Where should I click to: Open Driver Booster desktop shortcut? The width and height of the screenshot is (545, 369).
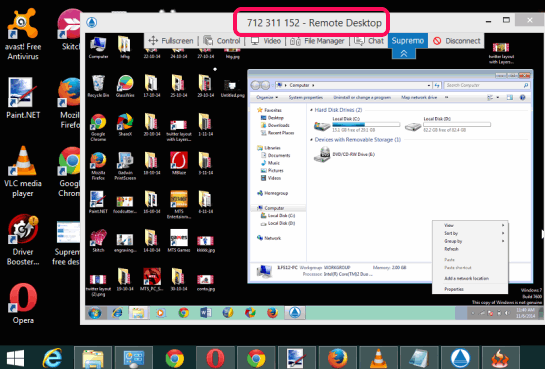[x=23, y=240]
